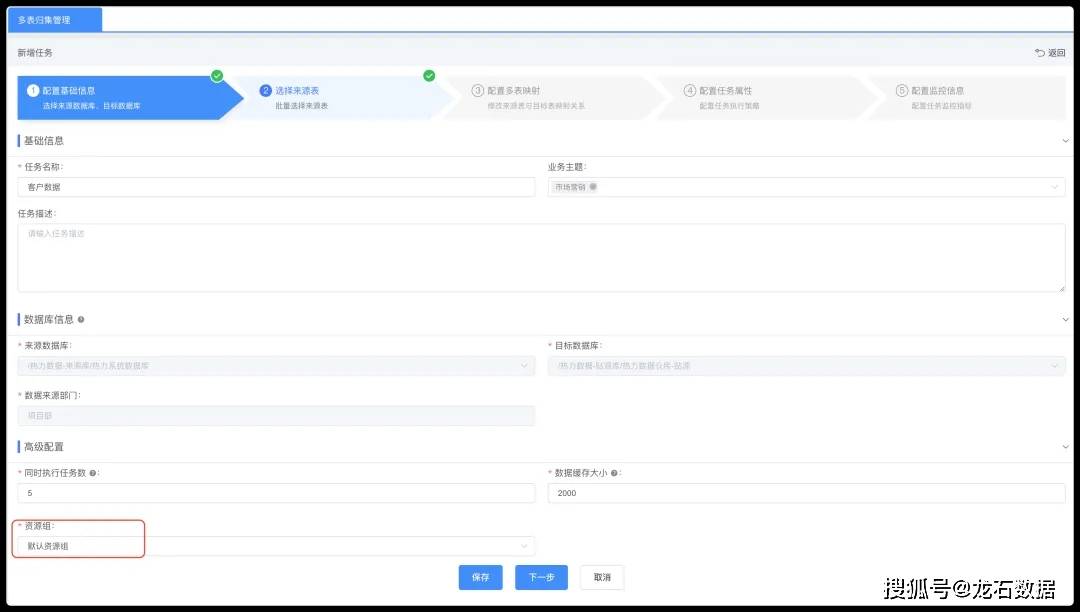Click the step 3 配置多表映射 number icon

pyautogui.click(x=477, y=91)
